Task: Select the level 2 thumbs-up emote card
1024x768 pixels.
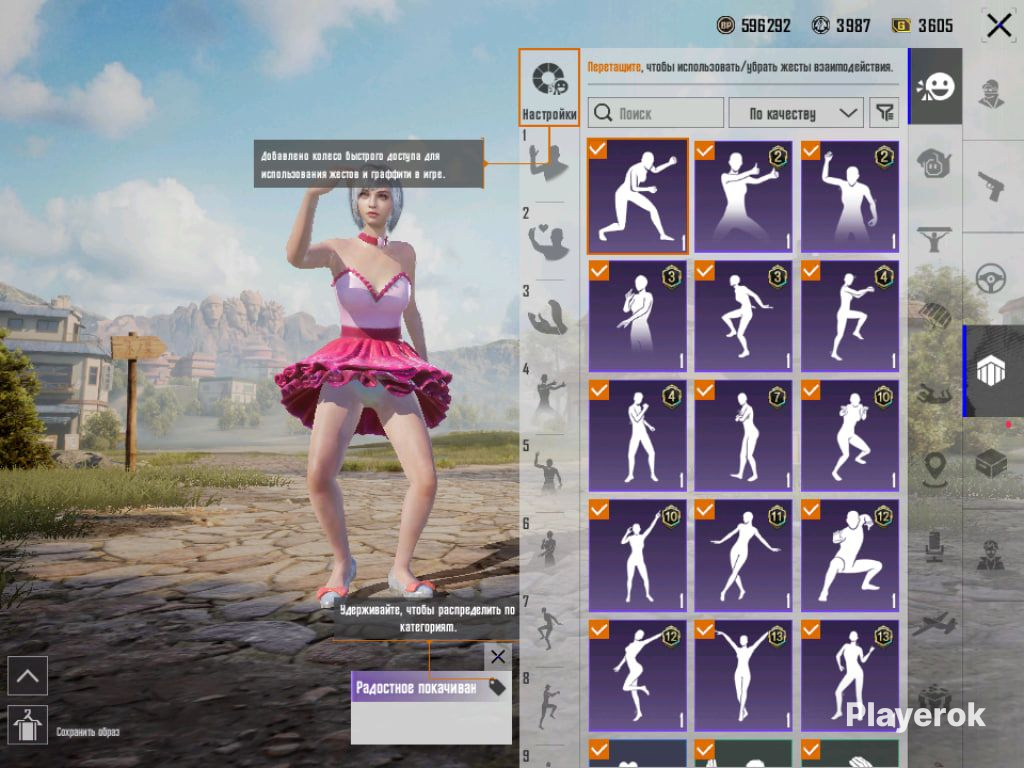Action: click(x=743, y=196)
